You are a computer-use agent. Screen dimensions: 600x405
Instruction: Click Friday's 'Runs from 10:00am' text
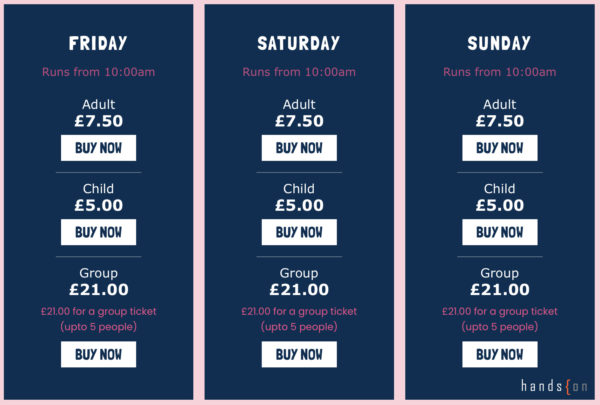pos(98,72)
